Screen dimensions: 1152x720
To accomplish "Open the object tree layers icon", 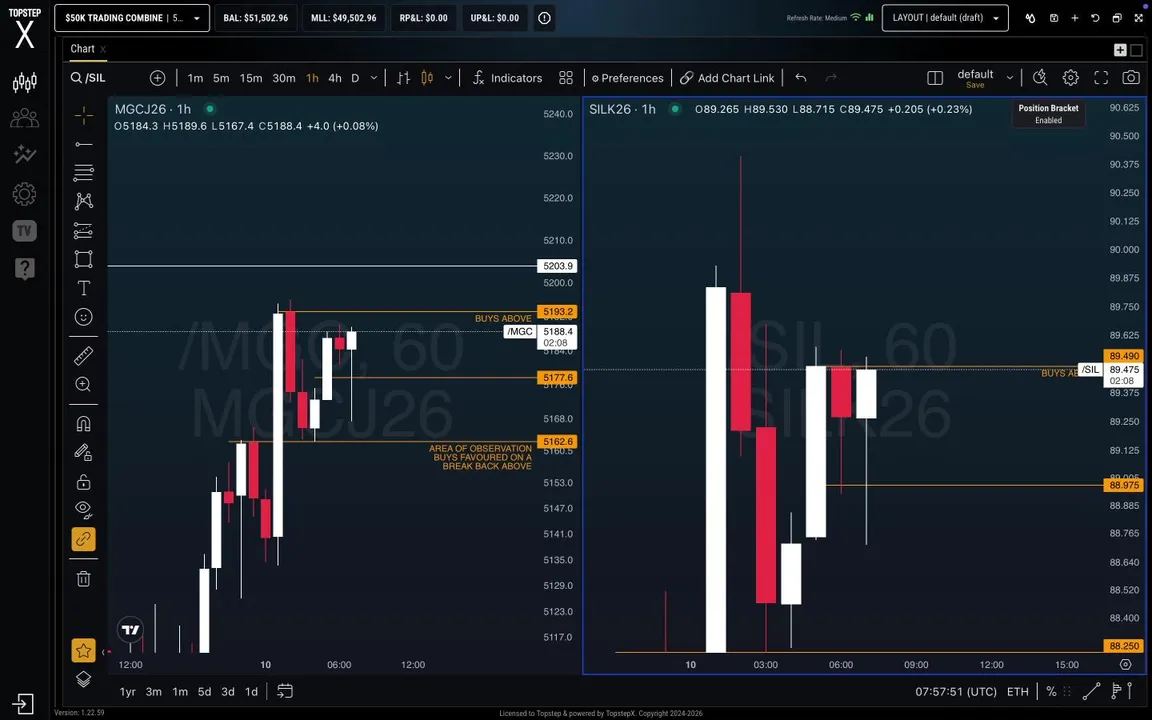I will (84, 679).
